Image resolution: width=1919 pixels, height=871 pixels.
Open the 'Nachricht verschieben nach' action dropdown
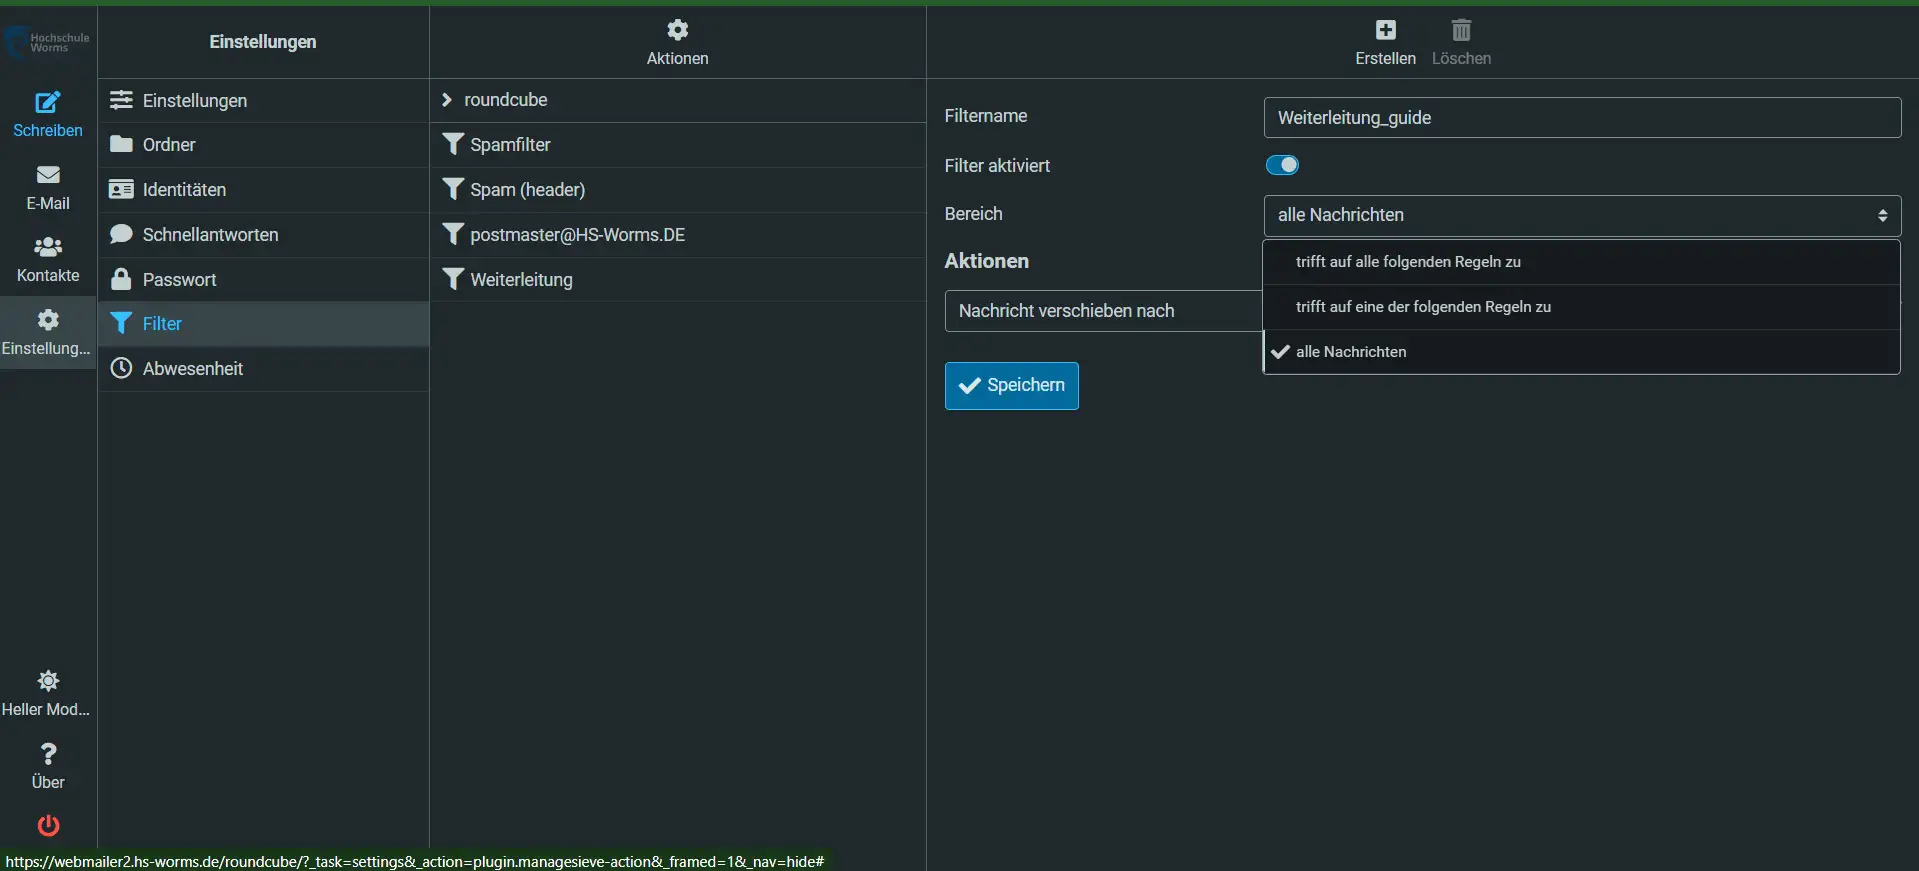pyautogui.click(x=1100, y=311)
